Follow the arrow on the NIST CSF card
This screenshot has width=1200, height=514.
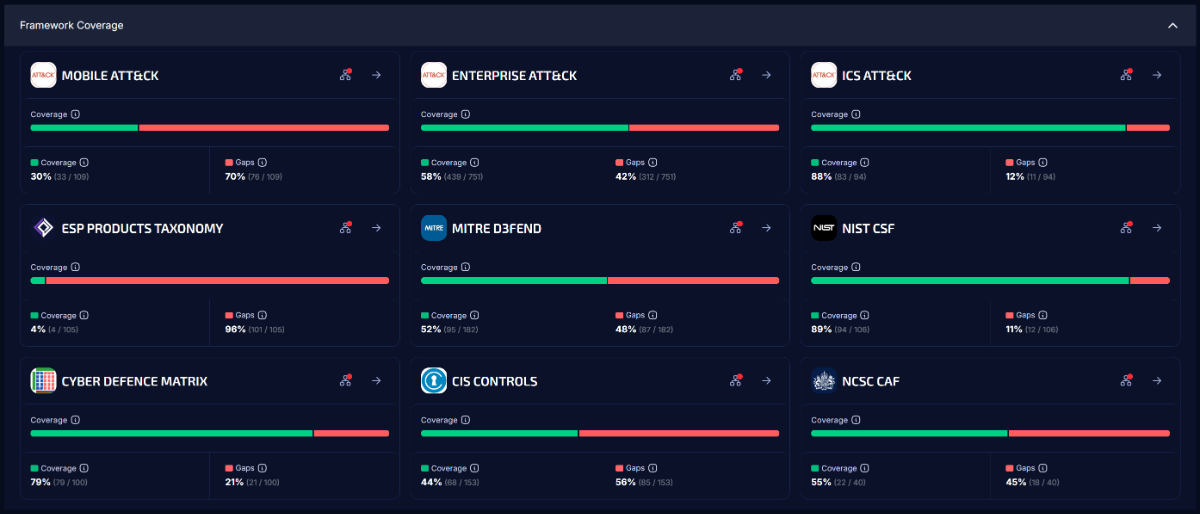click(x=1156, y=228)
